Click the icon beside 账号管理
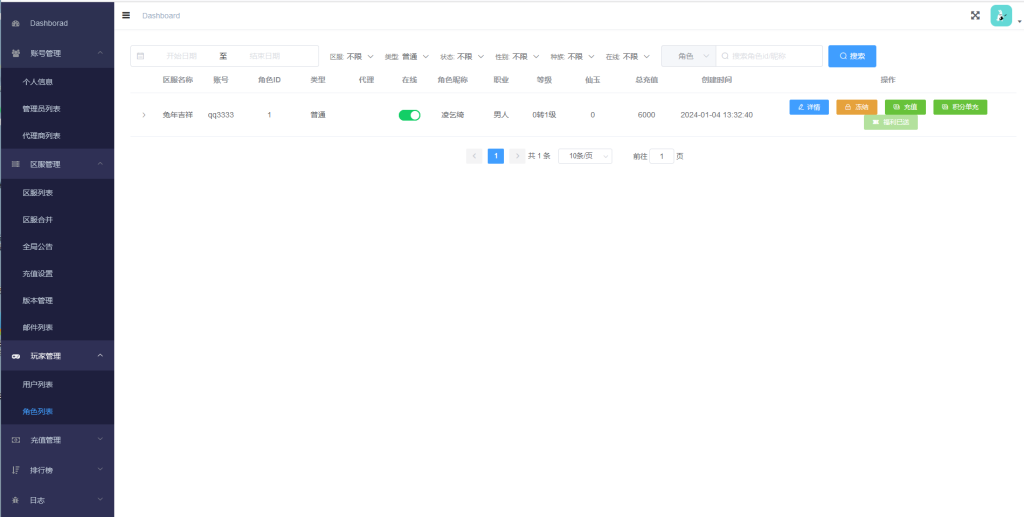Viewport: 1024px width, 517px height. 16,54
